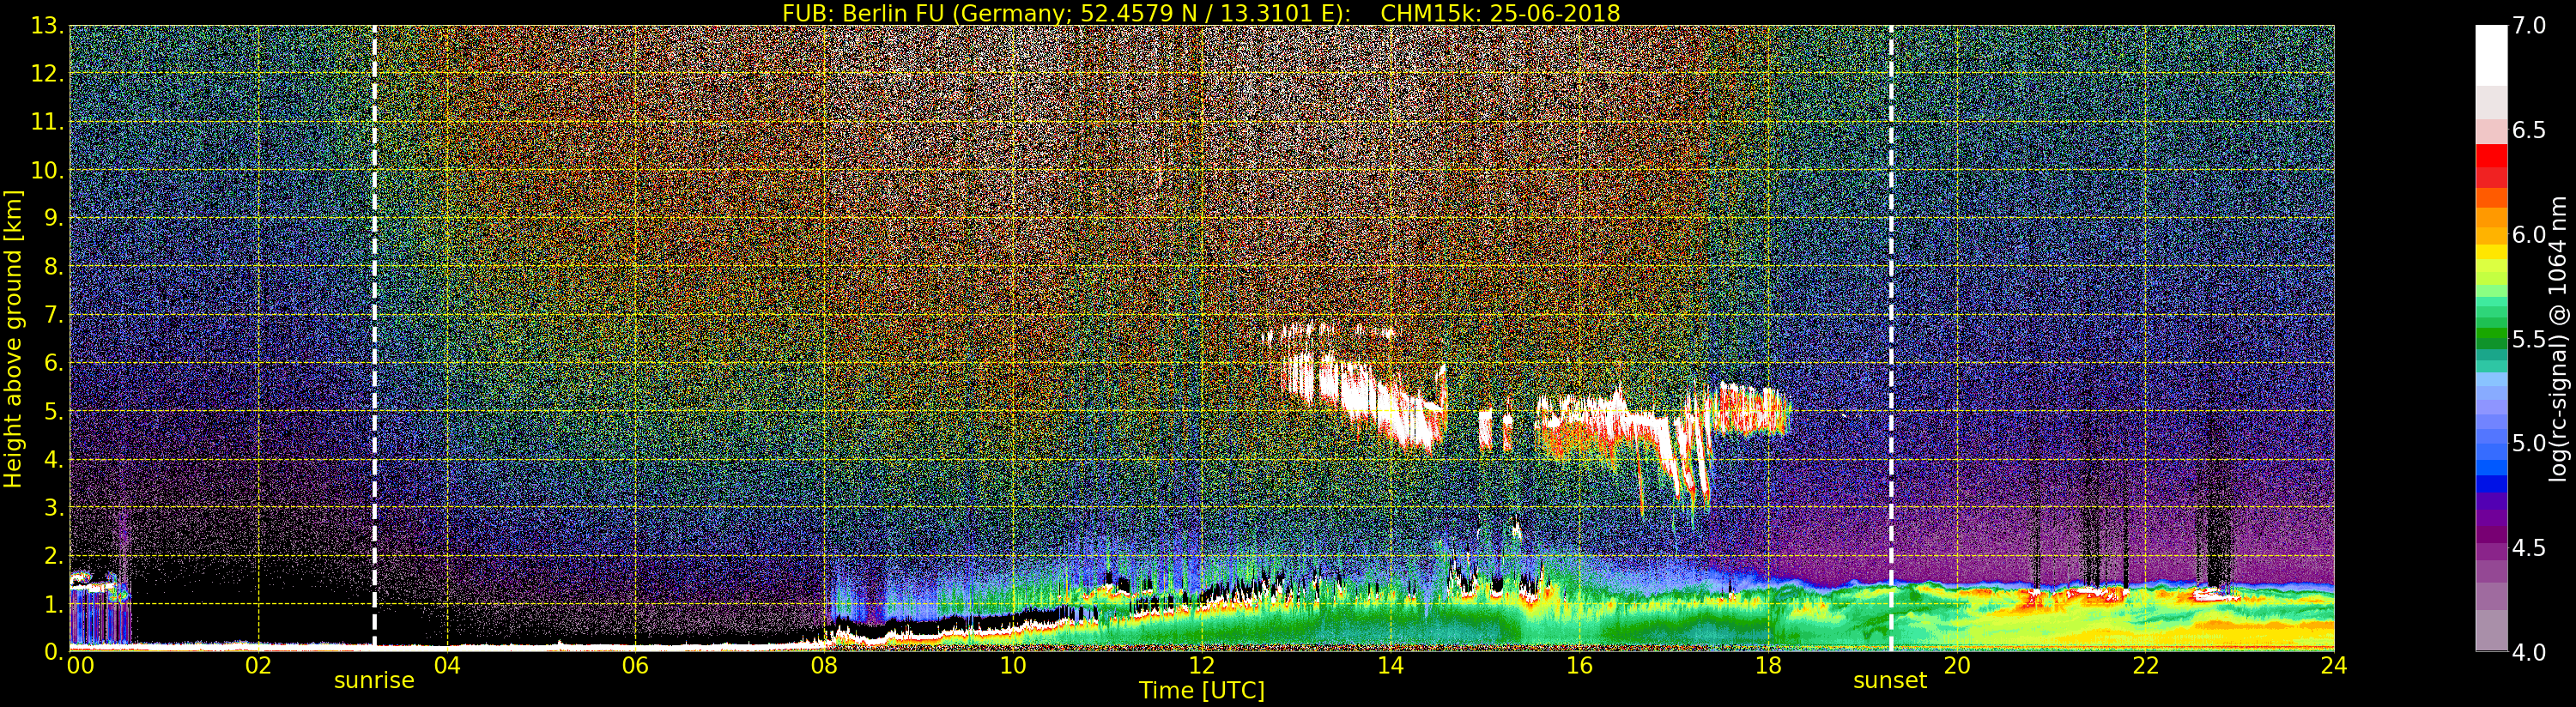
Task: Click the colorbar tick value '5.5'
Action: coord(2529,339)
